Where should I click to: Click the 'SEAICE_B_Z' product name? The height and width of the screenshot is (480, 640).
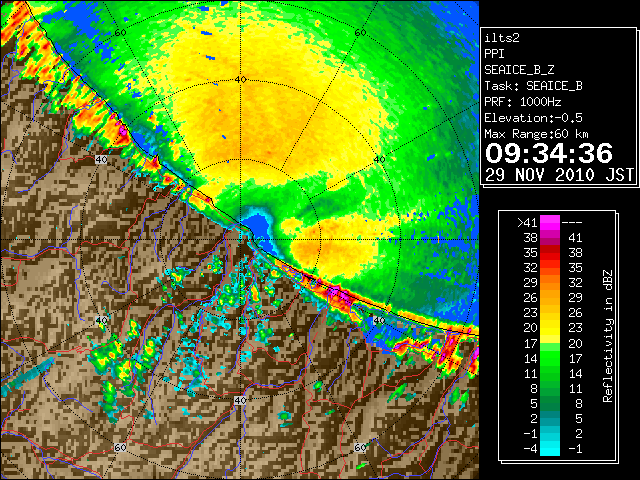tap(519, 70)
